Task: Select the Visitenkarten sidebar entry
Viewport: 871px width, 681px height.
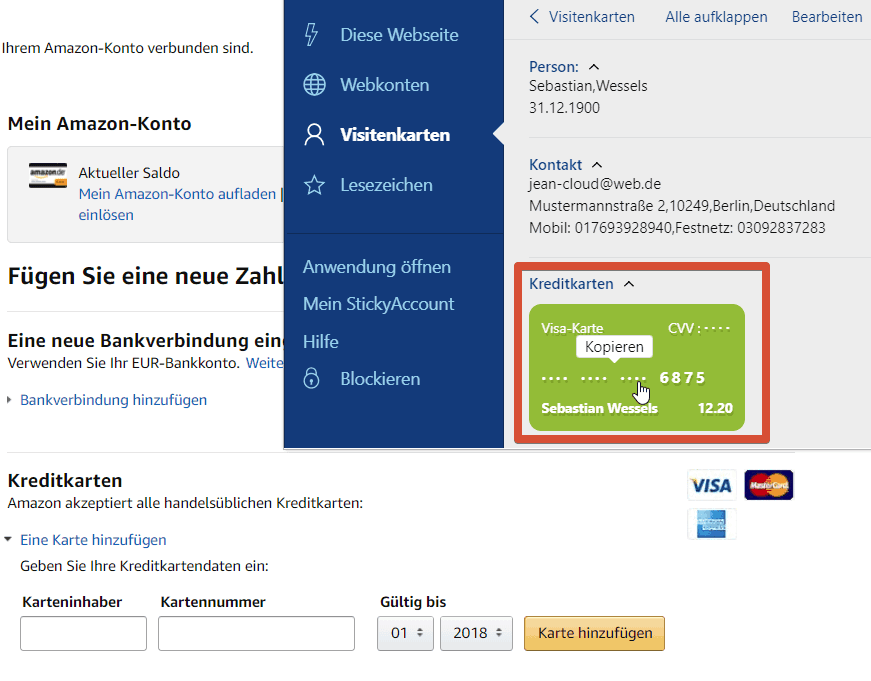Action: [x=393, y=134]
